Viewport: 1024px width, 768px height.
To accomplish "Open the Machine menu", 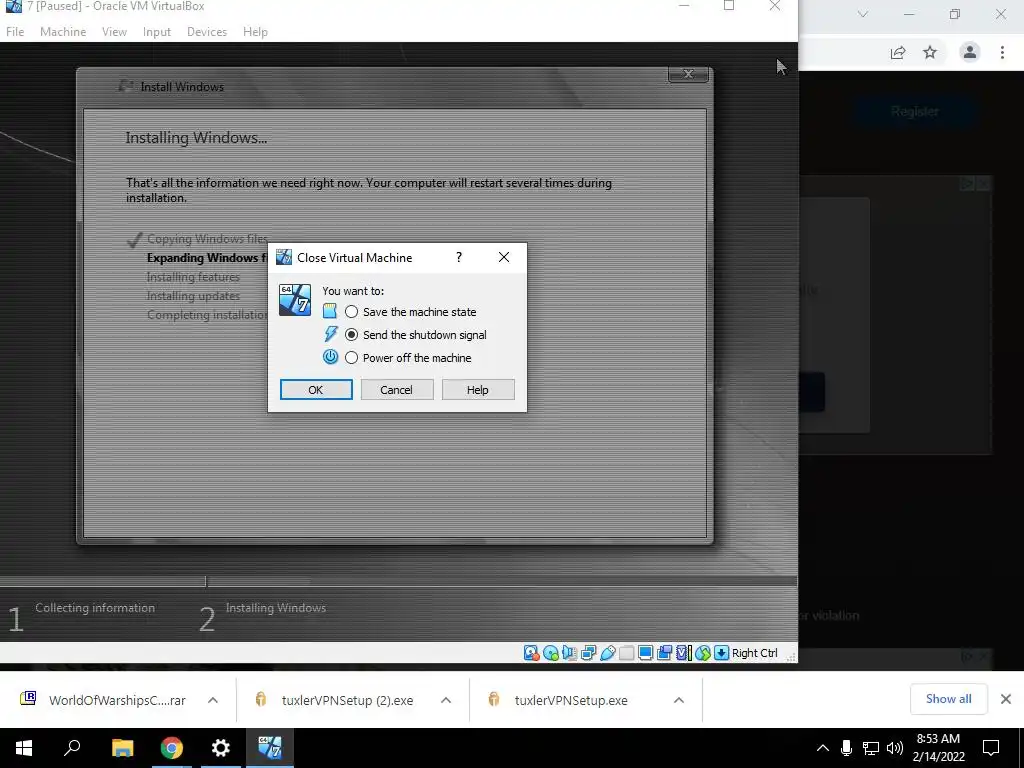I will tap(63, 31).
